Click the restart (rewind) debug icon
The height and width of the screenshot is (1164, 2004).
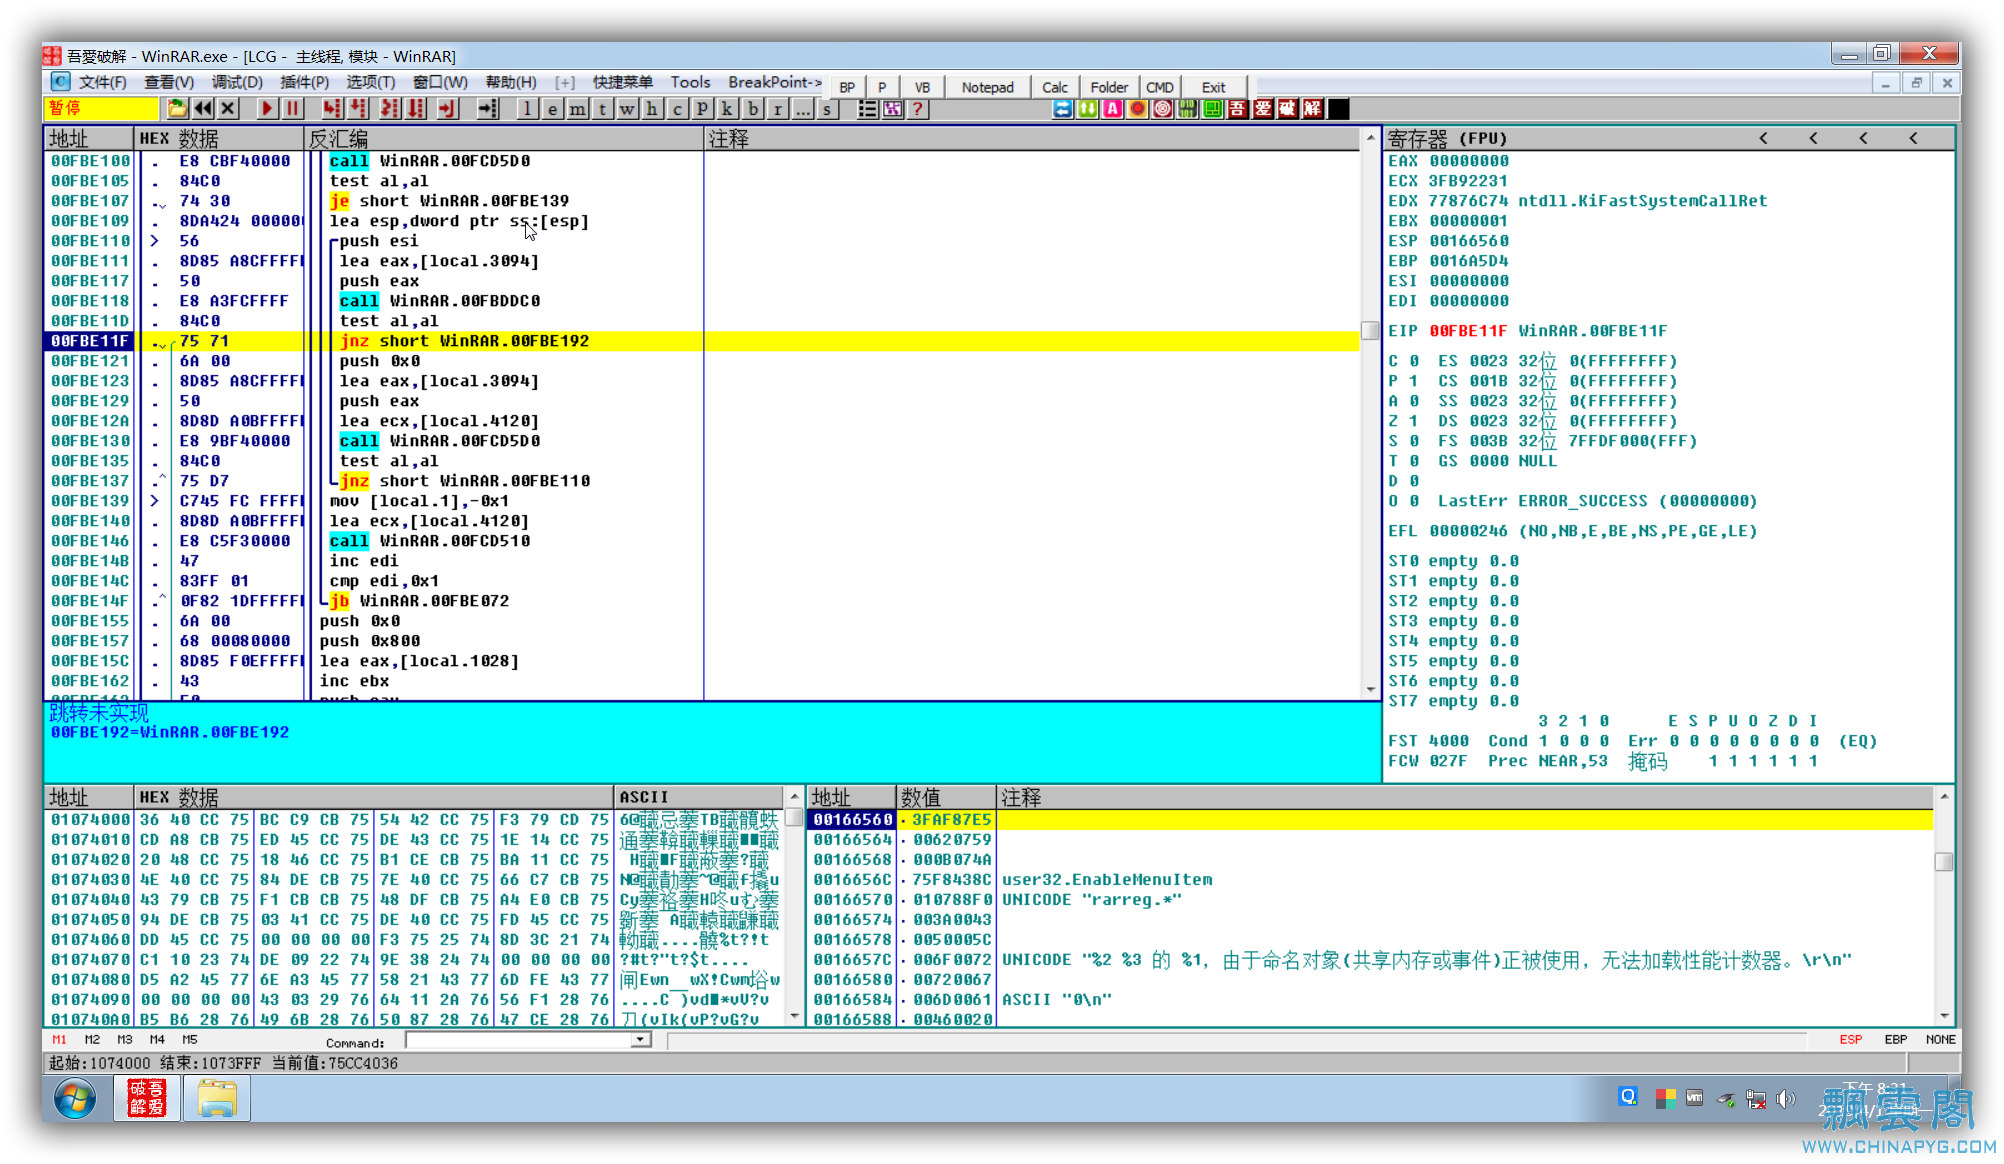(x=203, y=108)
